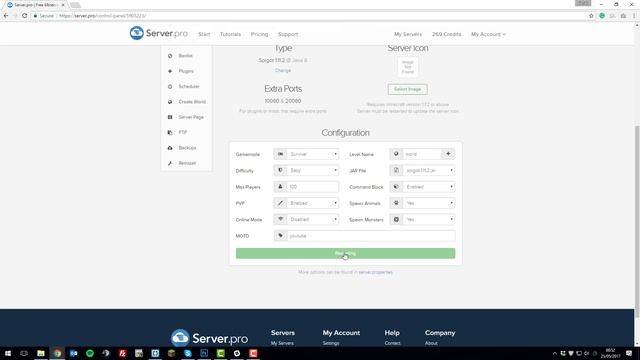Open Start in the top navigation

click(x=204, y=34)
